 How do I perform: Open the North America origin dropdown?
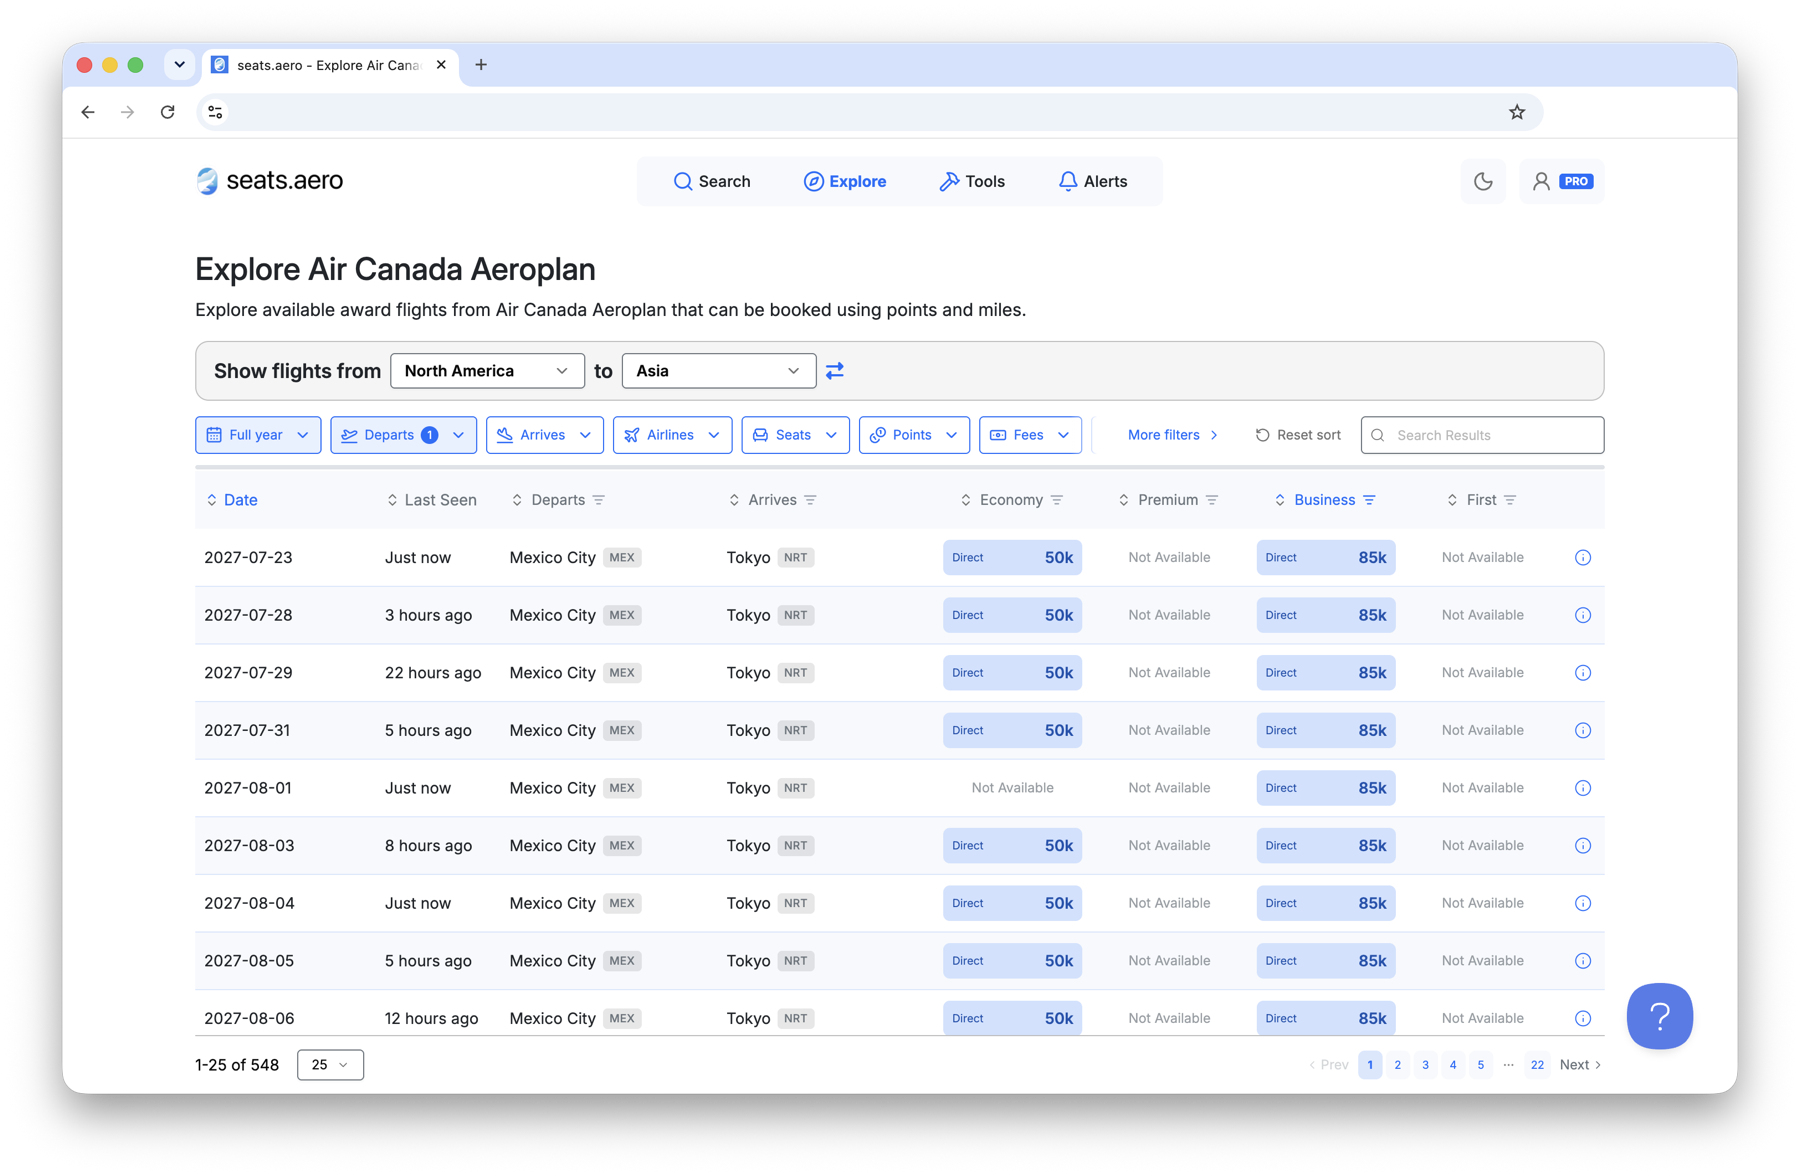pos(487,371)
